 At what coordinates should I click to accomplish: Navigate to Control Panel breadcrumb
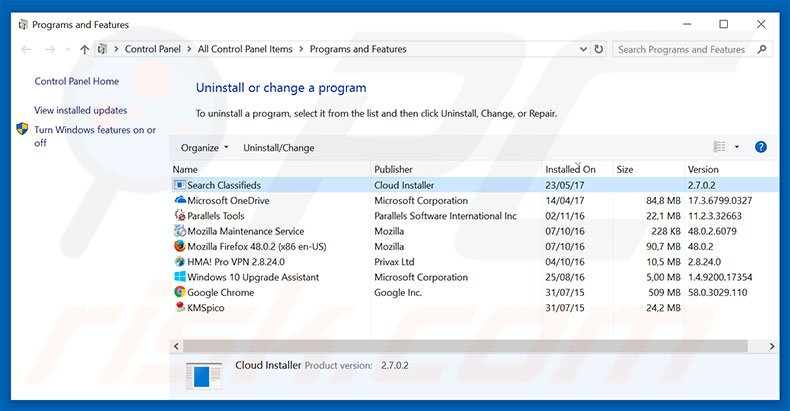[x=153, y=49]
